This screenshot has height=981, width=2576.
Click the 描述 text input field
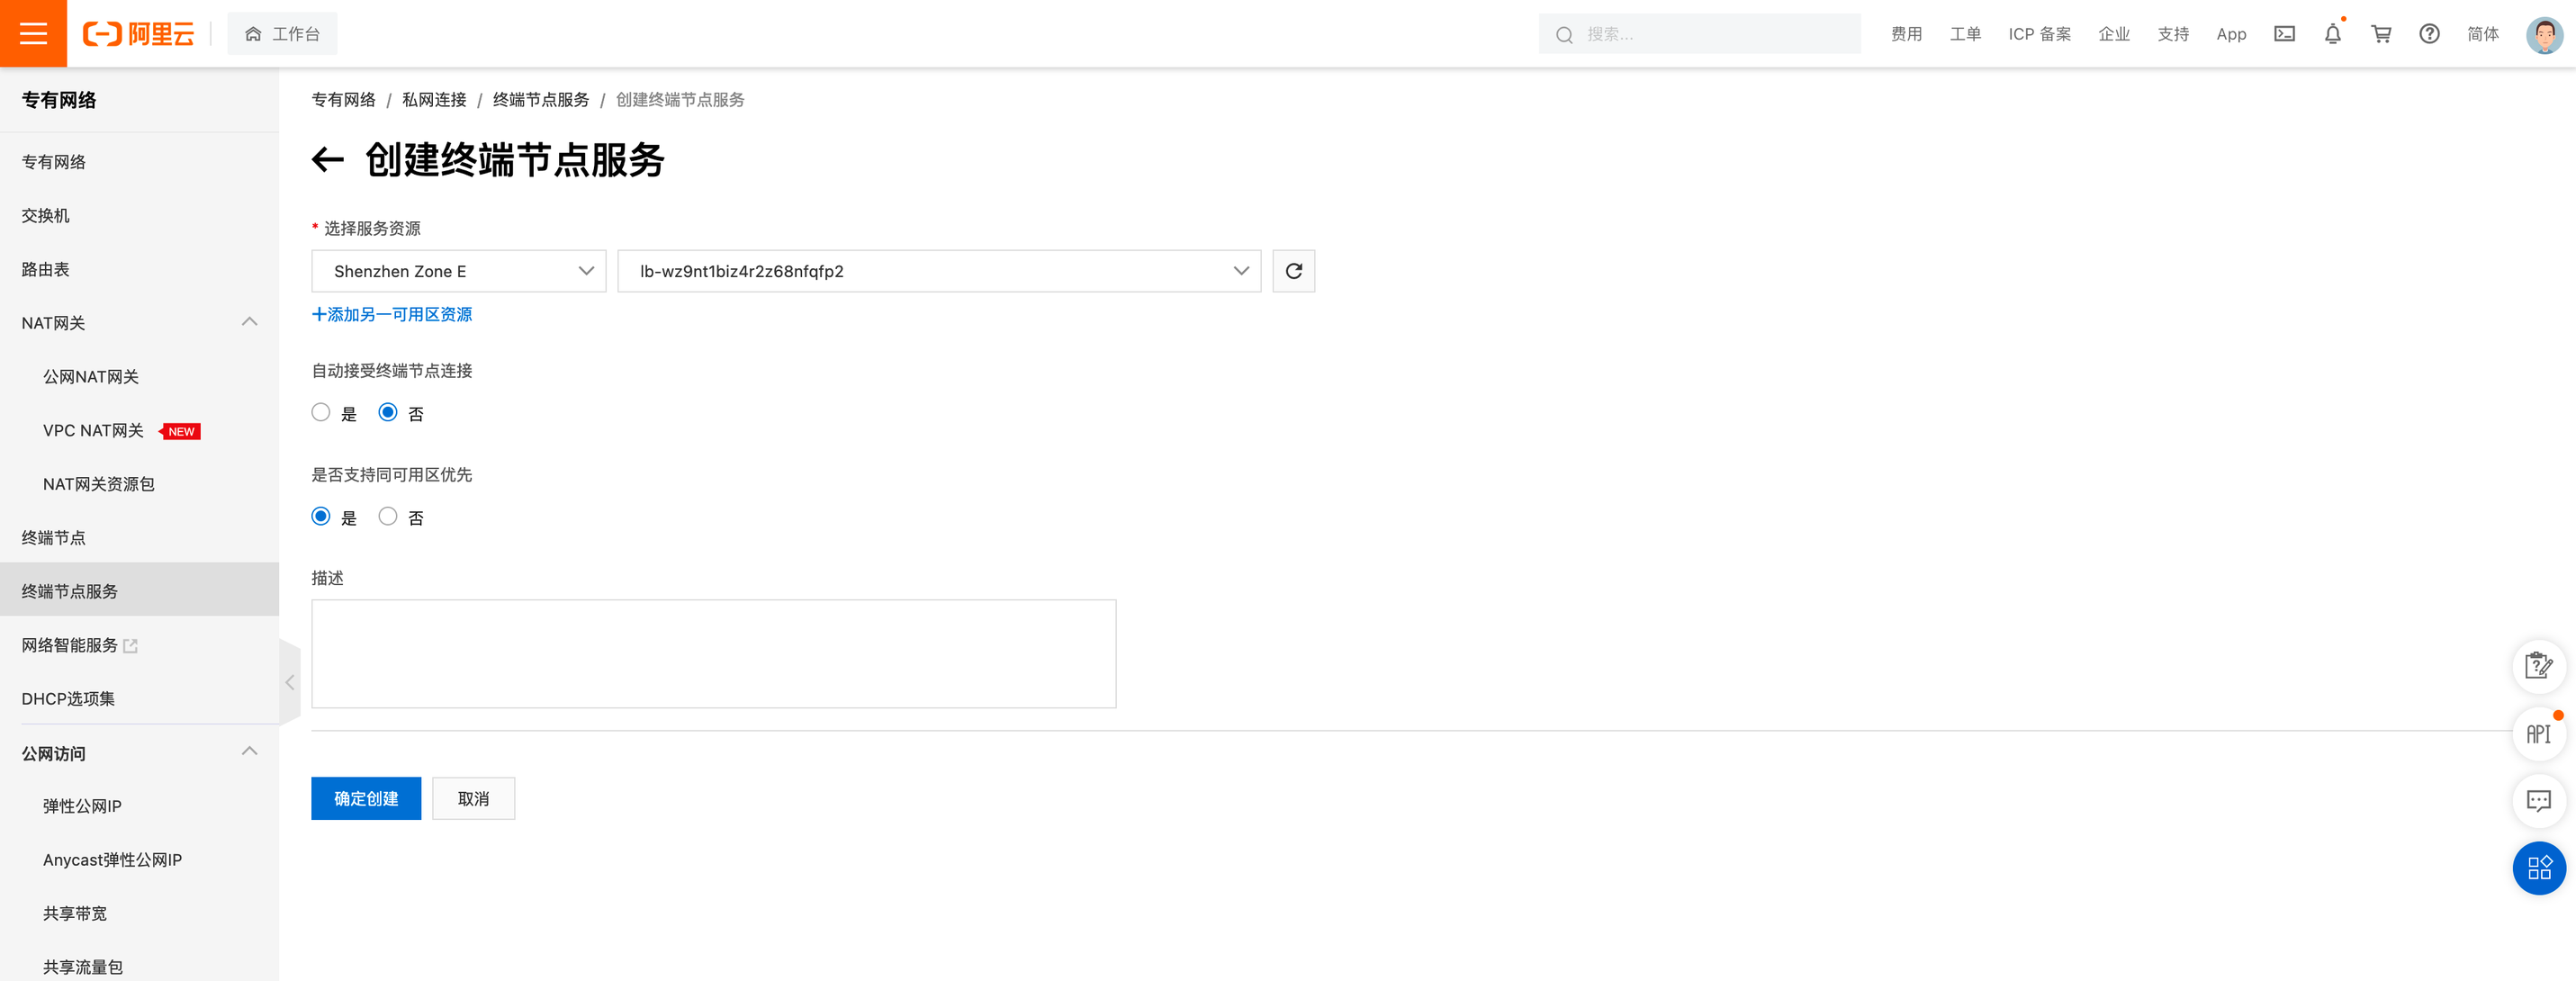[x=715, y=654]
